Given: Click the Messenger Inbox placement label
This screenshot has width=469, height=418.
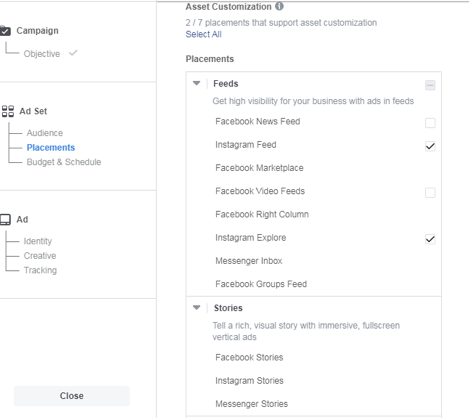Looking at the screenshot, I should [x=249, y=261].
